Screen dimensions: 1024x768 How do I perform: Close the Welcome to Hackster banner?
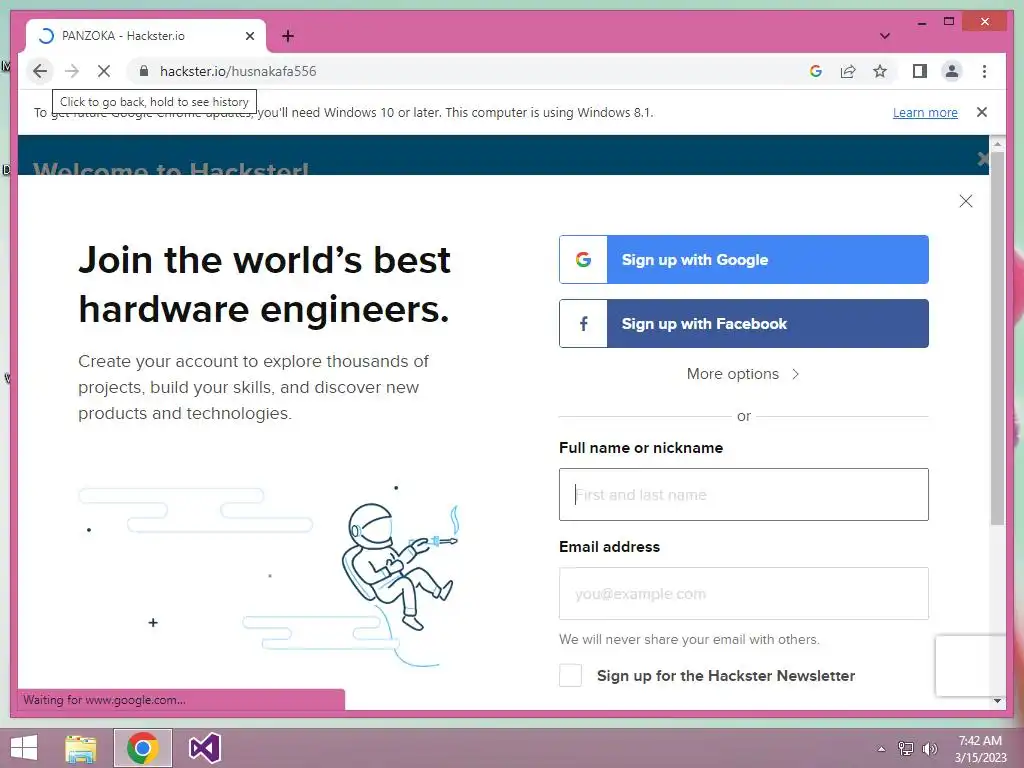(x=983, y=159)
